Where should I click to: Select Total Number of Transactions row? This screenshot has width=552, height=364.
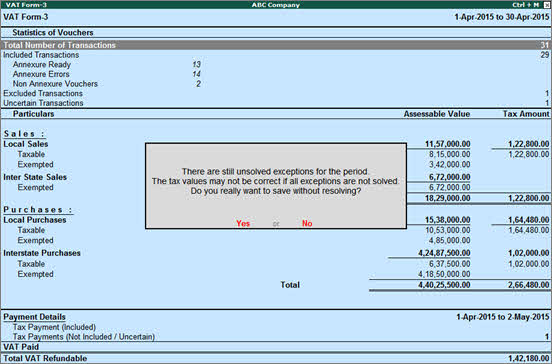[276, 45]
